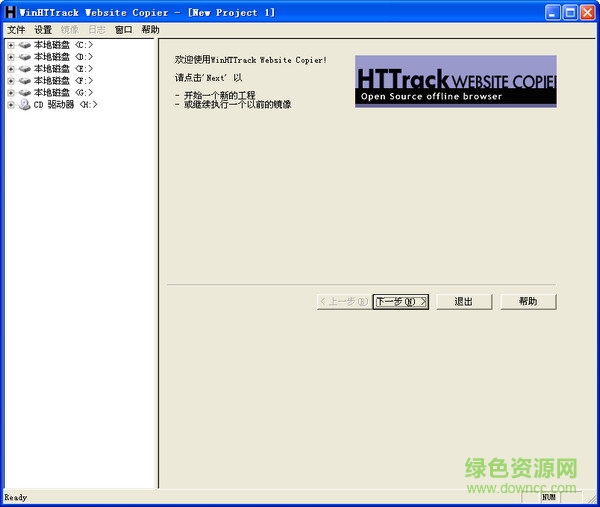
Task: Expand the G: drive tree node
Action: coord(11,93)
